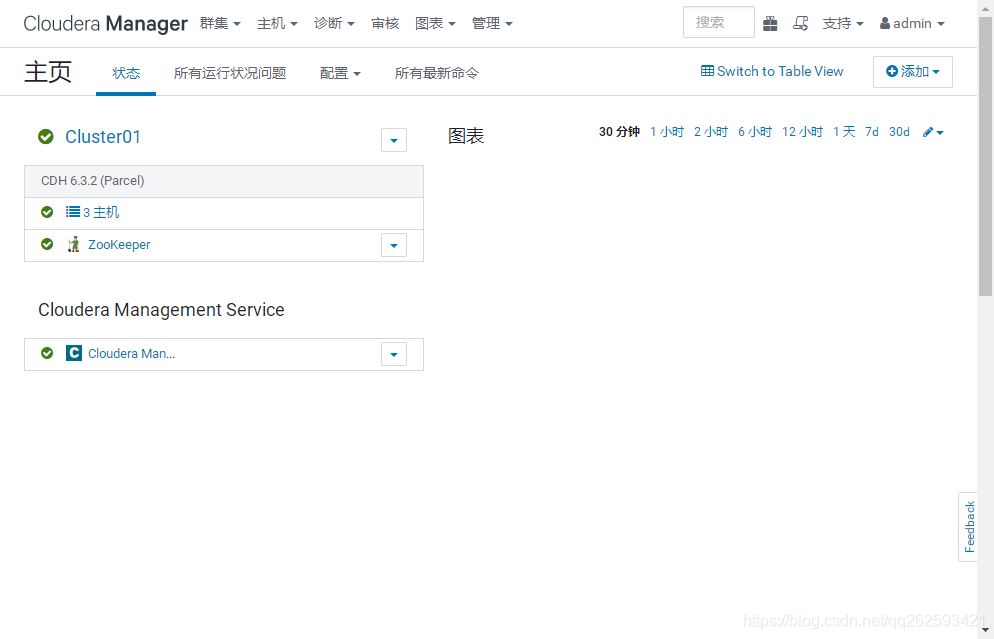This screenshot has width=994, height=639.
Task: Open the running commands icon in header
Action: click(x=801, y=23)
